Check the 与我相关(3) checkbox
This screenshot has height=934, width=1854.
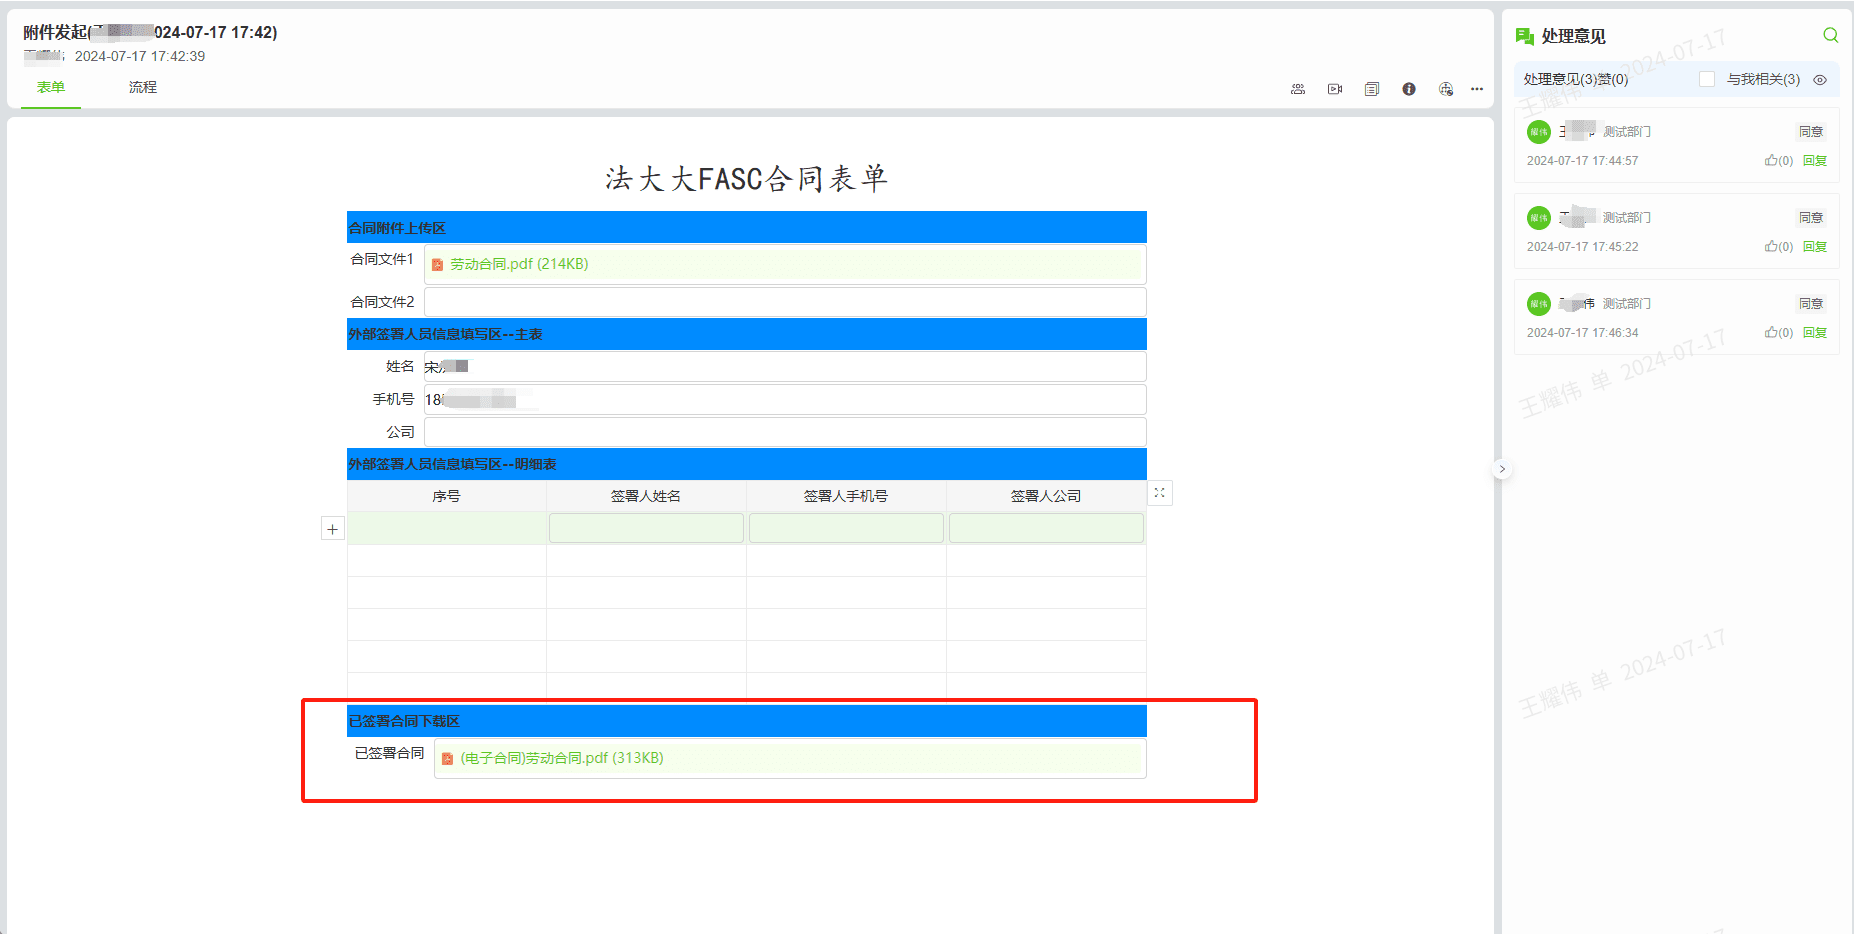(1707, 79)
